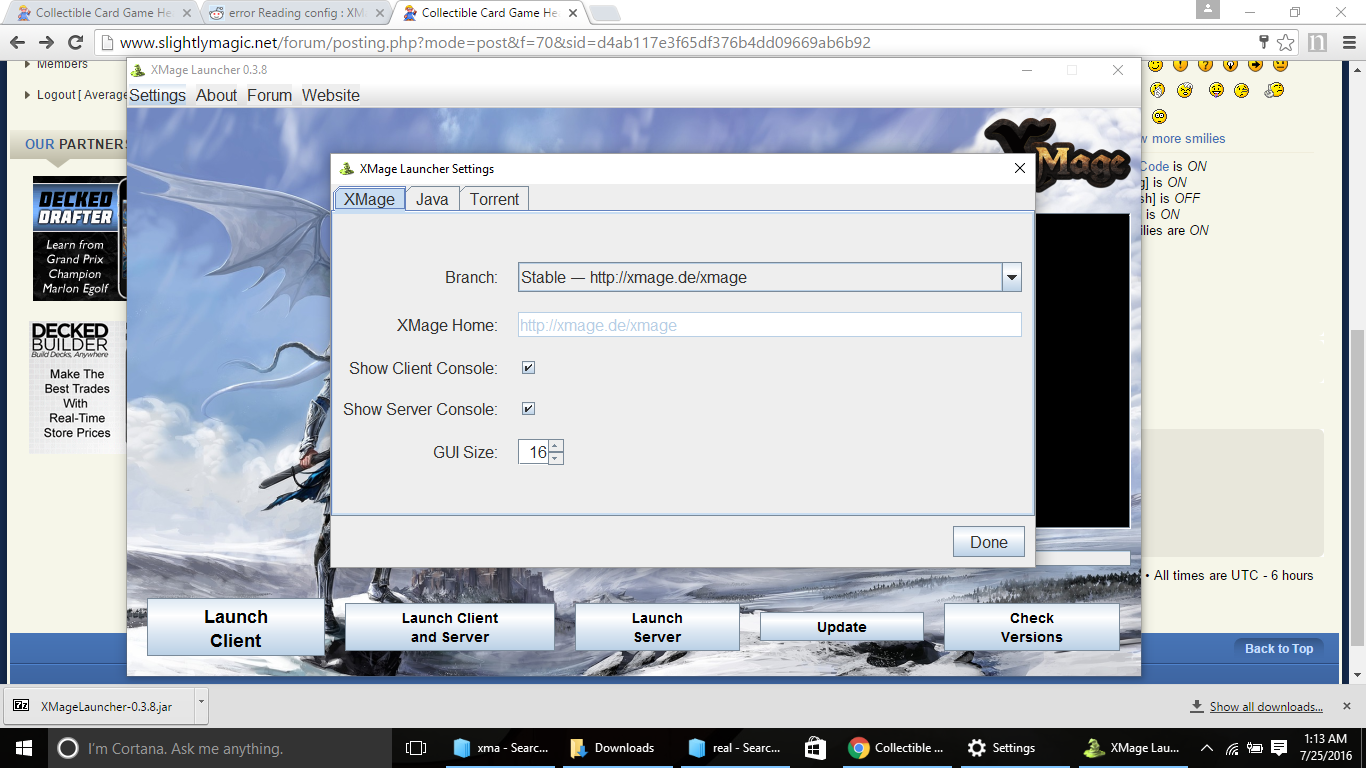Click the Cortana search box

[x=220, y=748]
